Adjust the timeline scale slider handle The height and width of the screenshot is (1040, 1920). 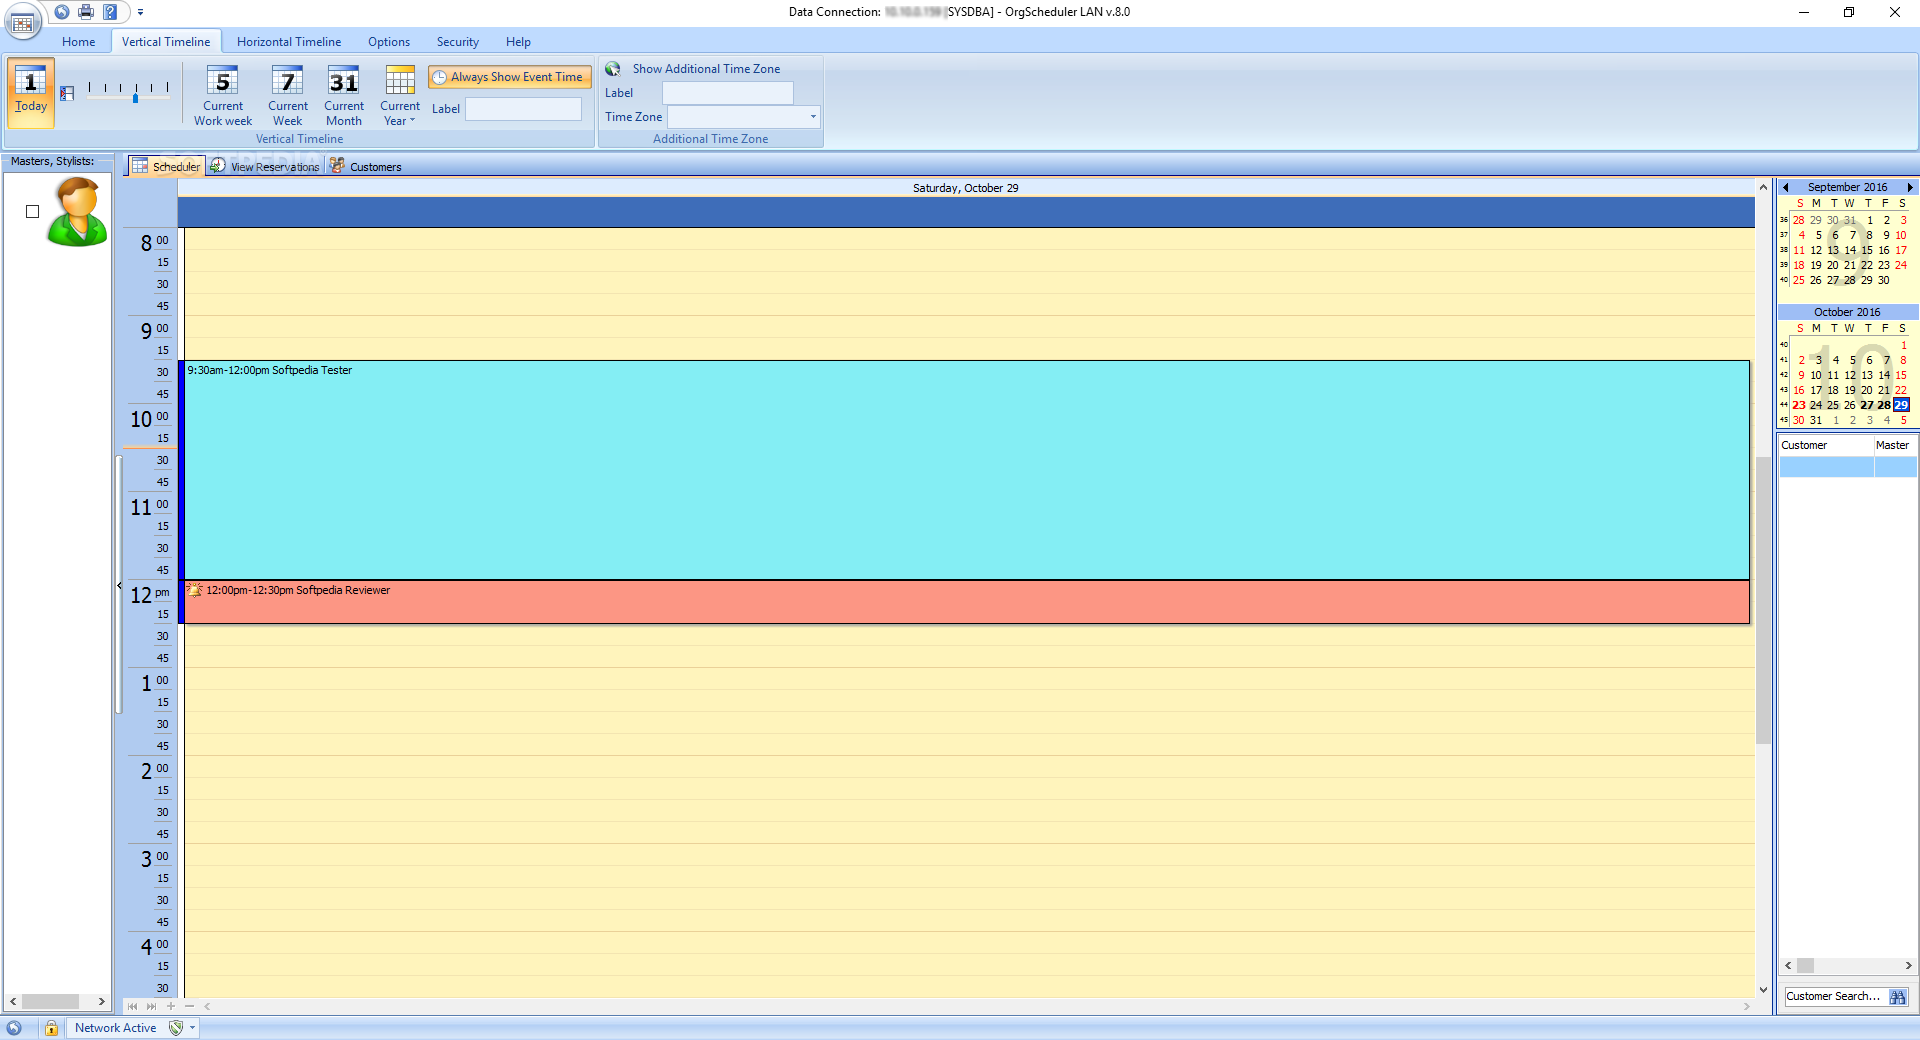[135, 98]
